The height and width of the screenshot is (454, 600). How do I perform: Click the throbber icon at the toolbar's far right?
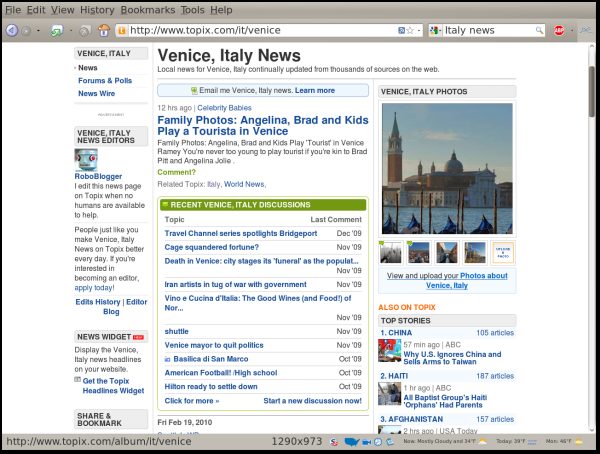(x=585, y=30)
